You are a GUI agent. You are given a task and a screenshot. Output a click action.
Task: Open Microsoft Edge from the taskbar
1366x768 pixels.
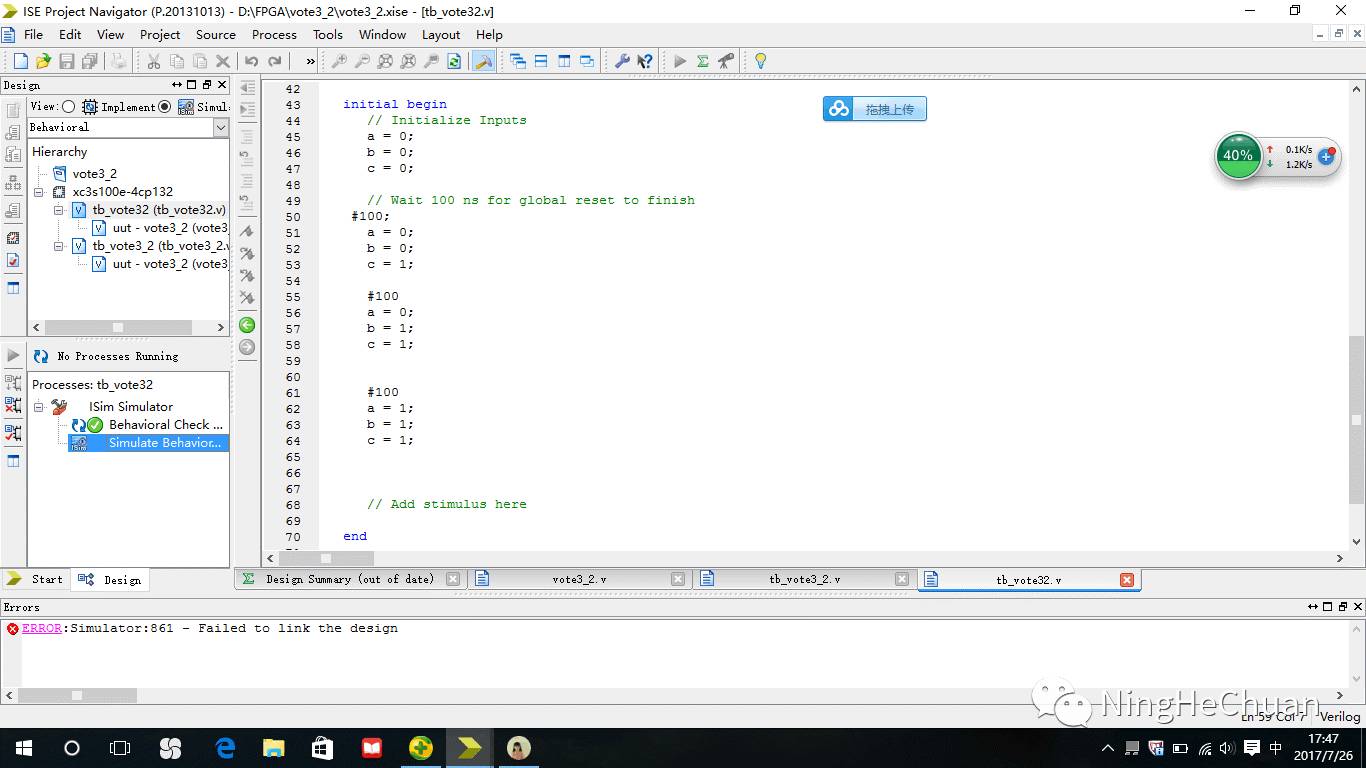[225, 748]
